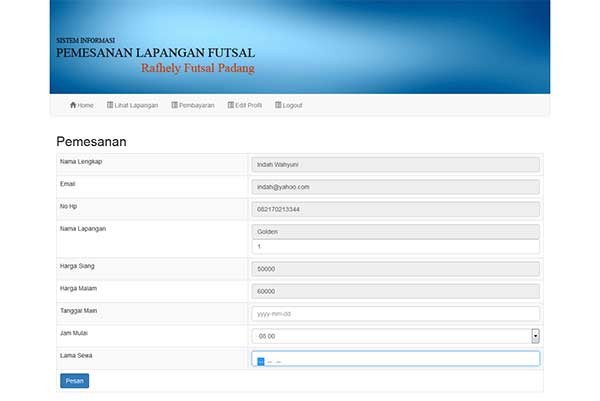Click Rafhely Futsal Padang banner text
This screenshot has width=600, height=401.
198,68
